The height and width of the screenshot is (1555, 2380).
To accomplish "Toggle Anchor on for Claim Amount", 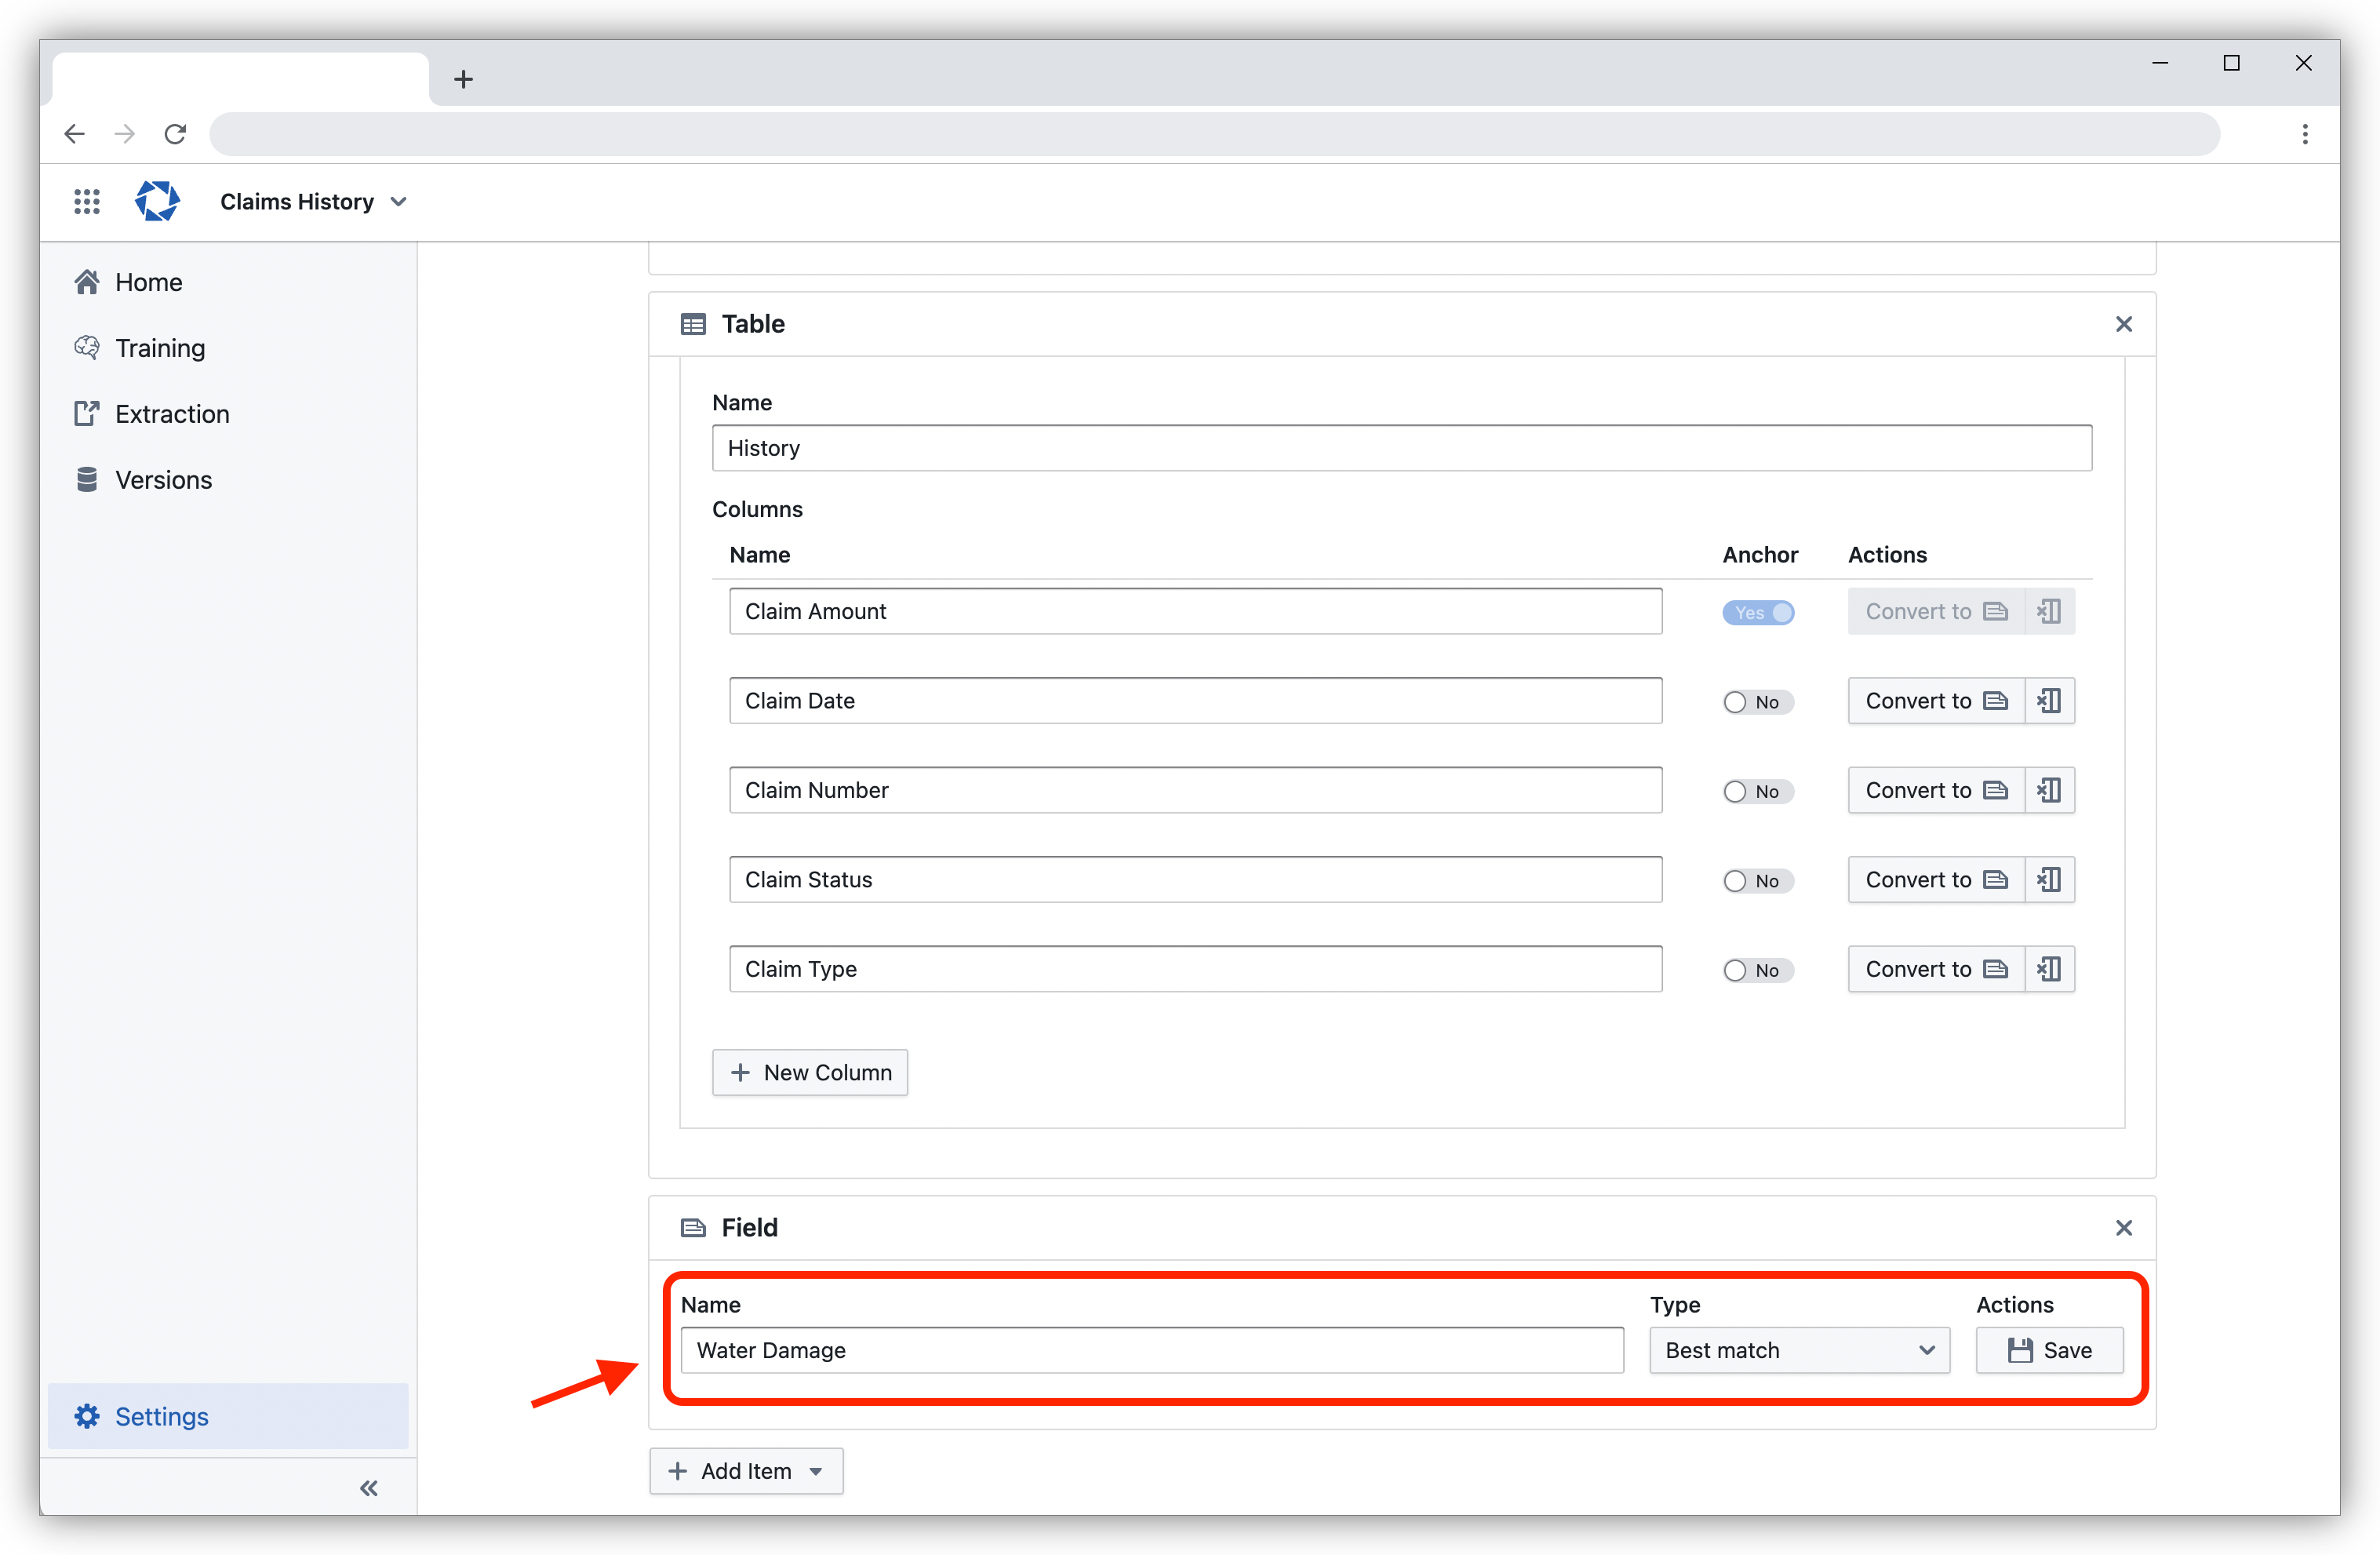I will (x=1759, y=611).
